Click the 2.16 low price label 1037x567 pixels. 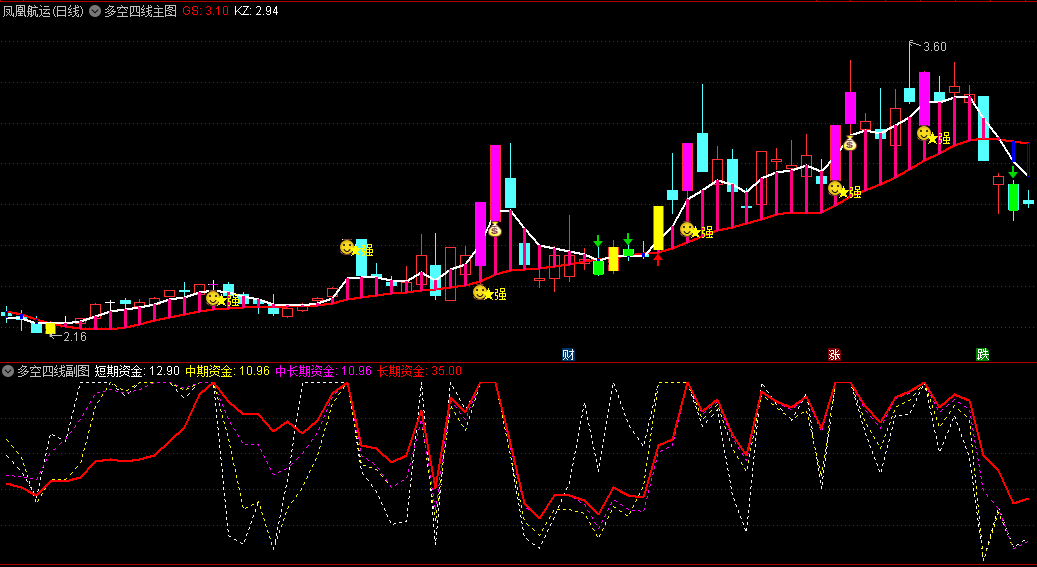[75, 337]
